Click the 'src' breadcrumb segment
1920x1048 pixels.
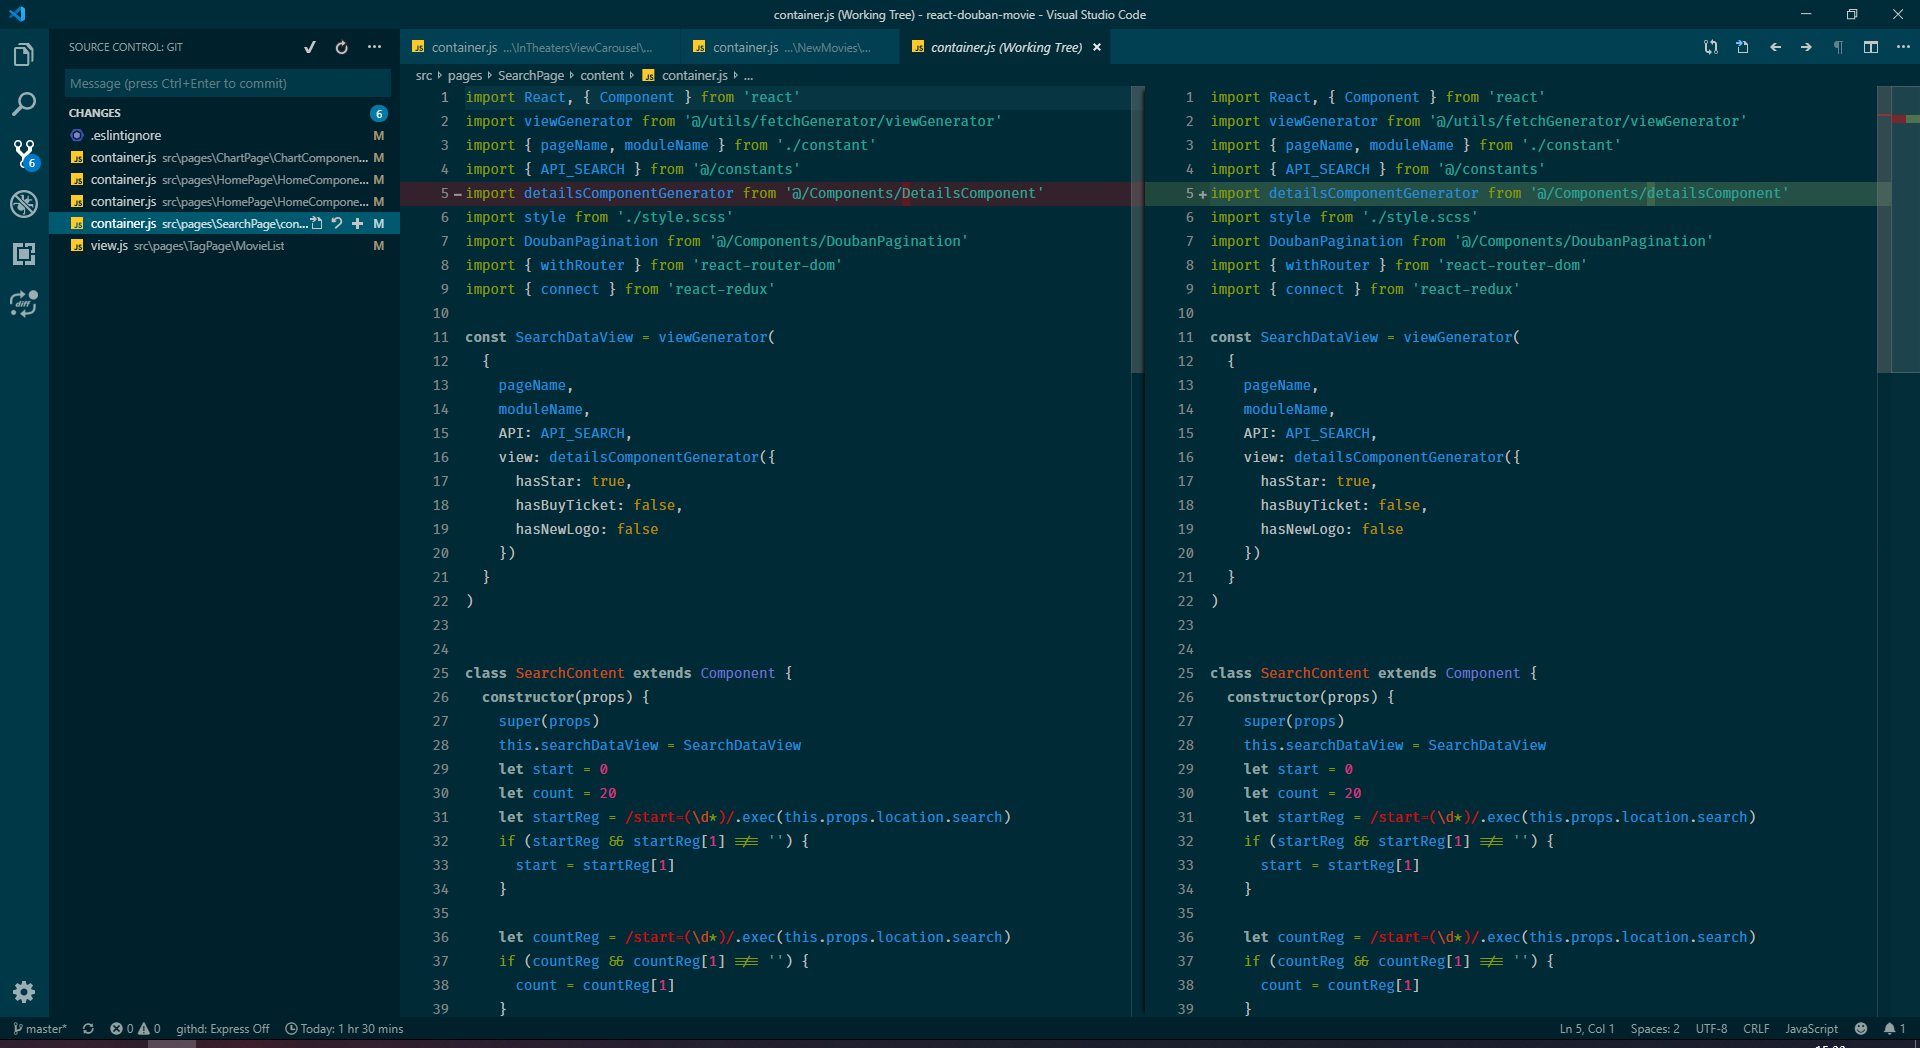tap(424, 75)
